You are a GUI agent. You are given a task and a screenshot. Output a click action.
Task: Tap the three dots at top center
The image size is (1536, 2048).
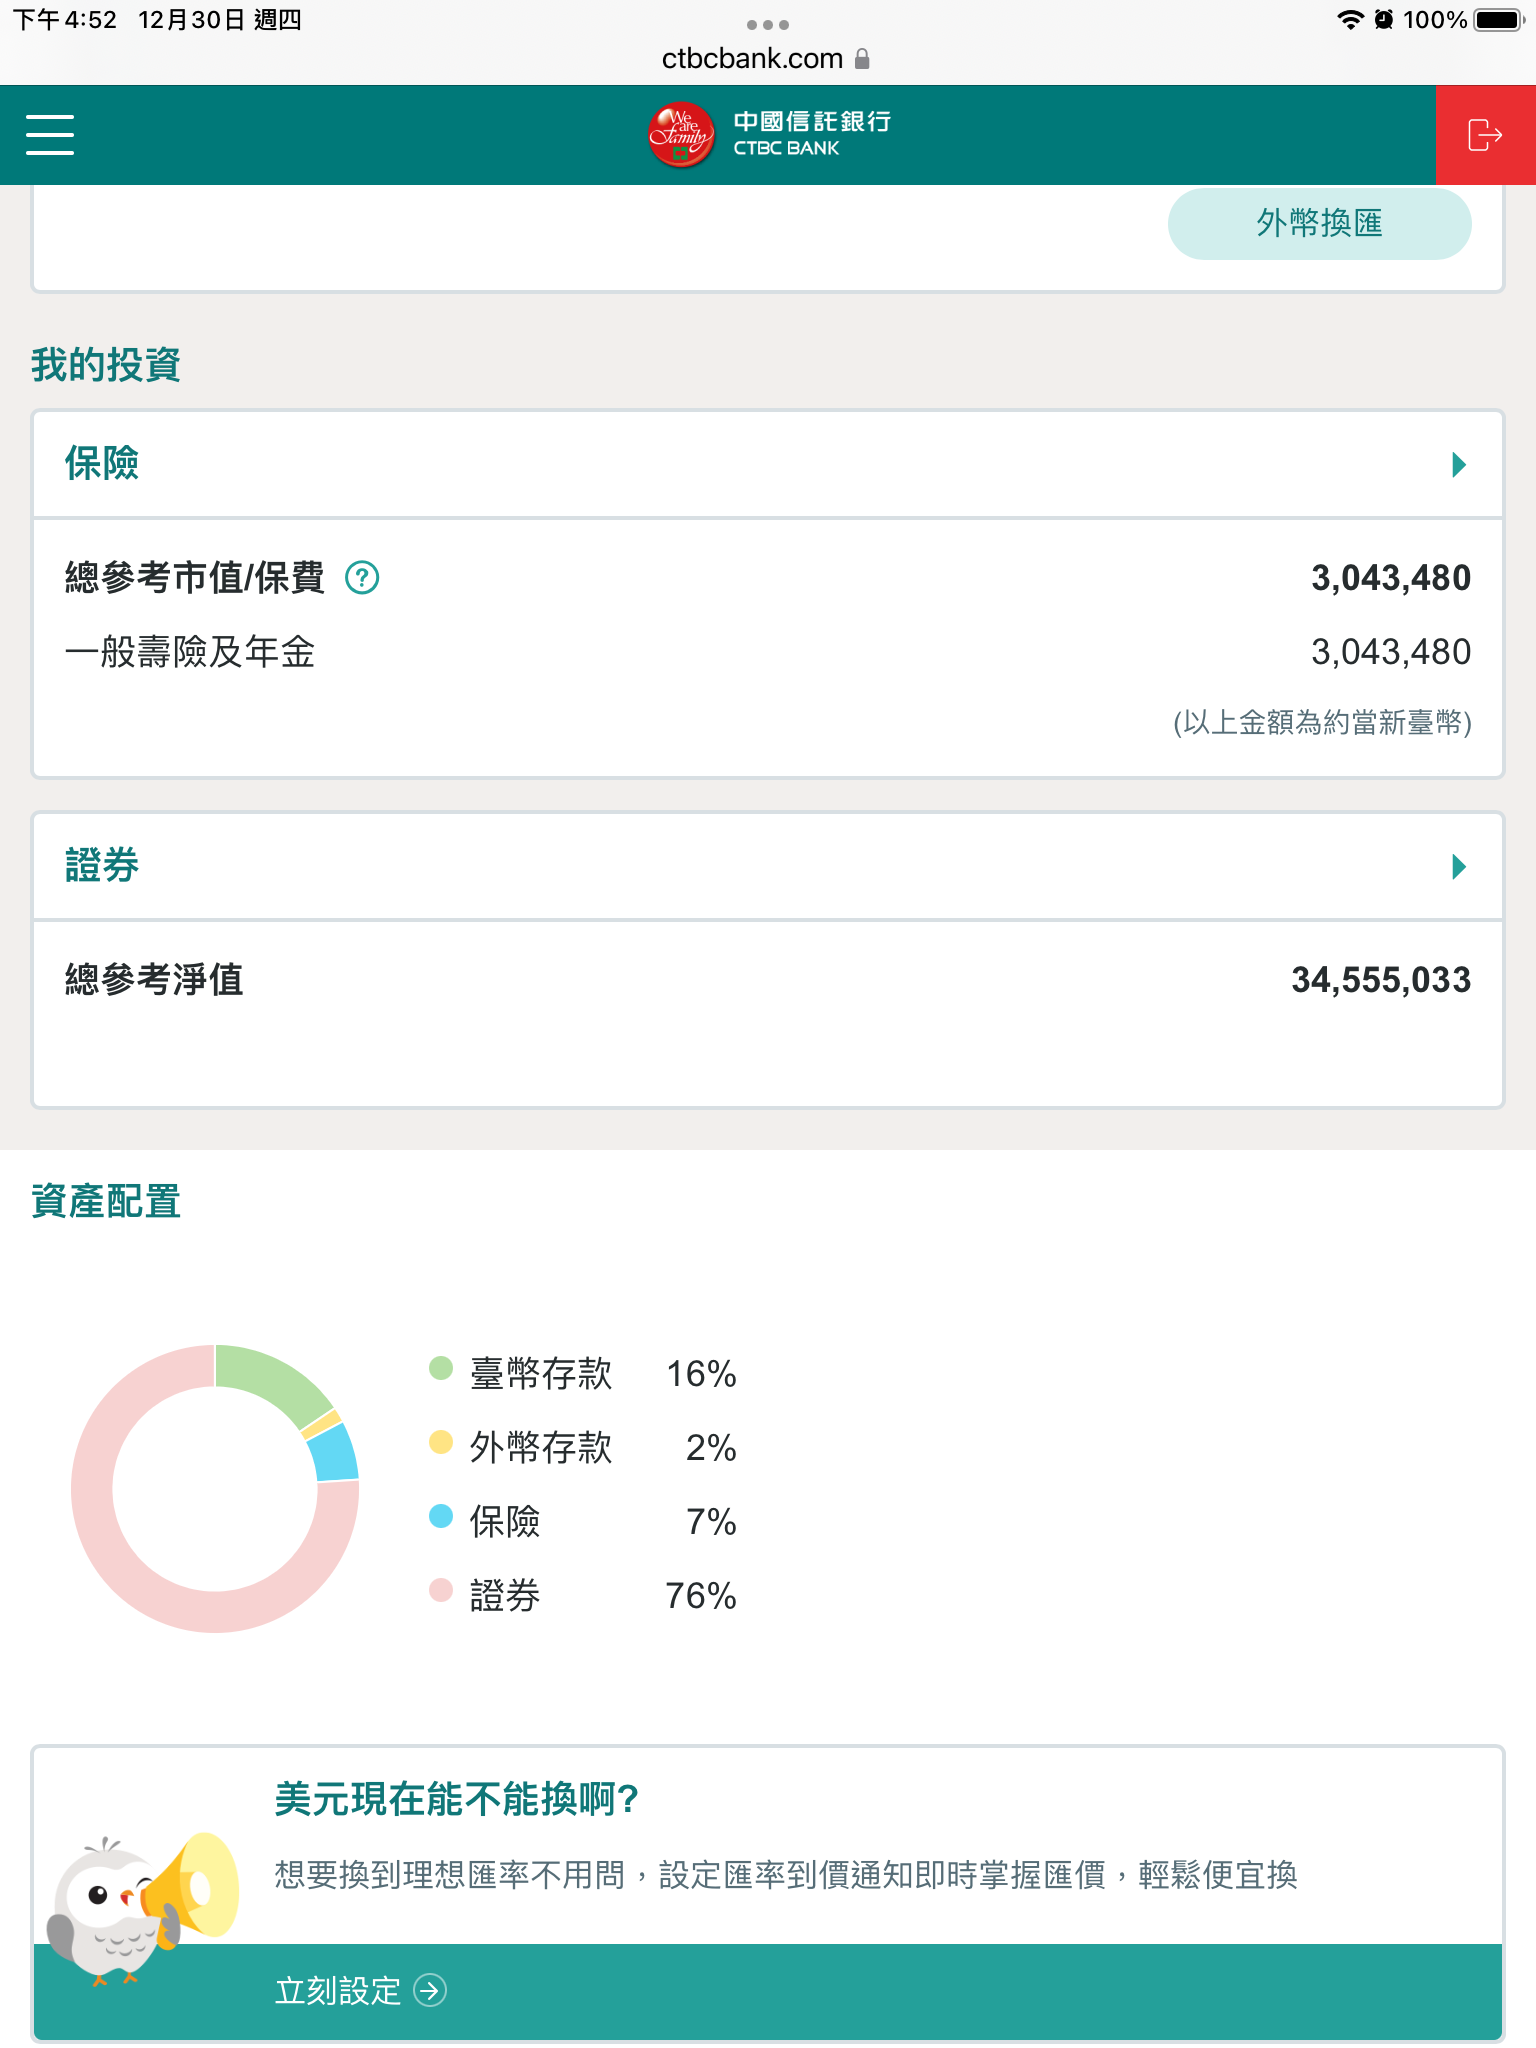(x=768, y=24)
